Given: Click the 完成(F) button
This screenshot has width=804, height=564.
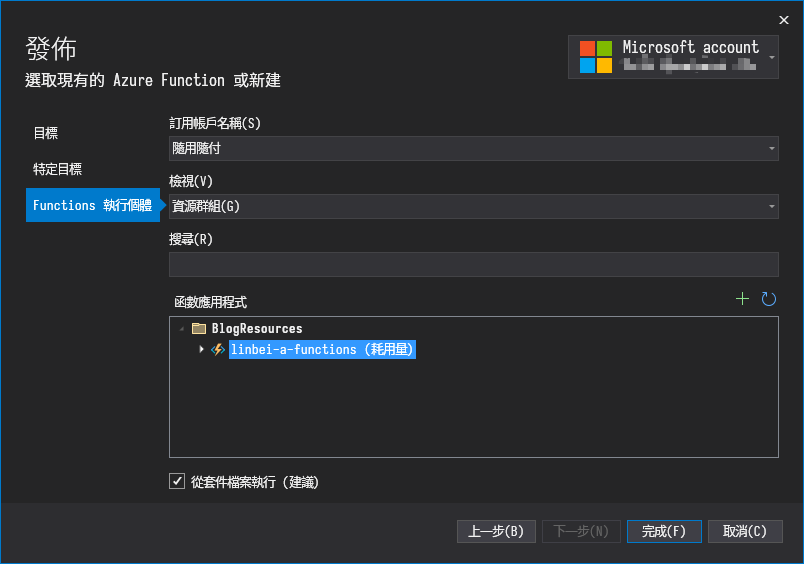Looking at the screenshot, I should 664,531.
